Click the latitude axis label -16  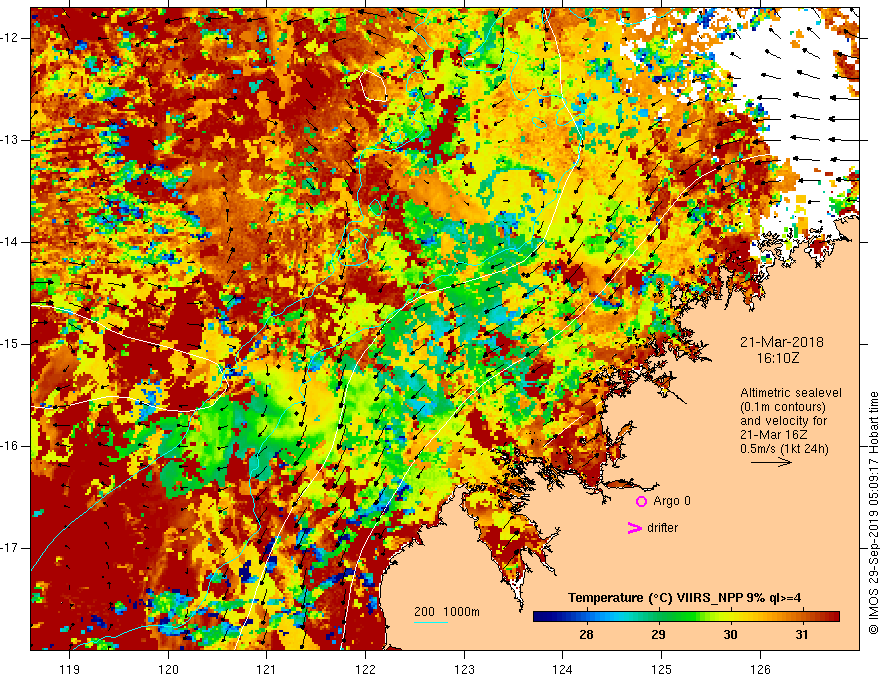tap(10, 446)
